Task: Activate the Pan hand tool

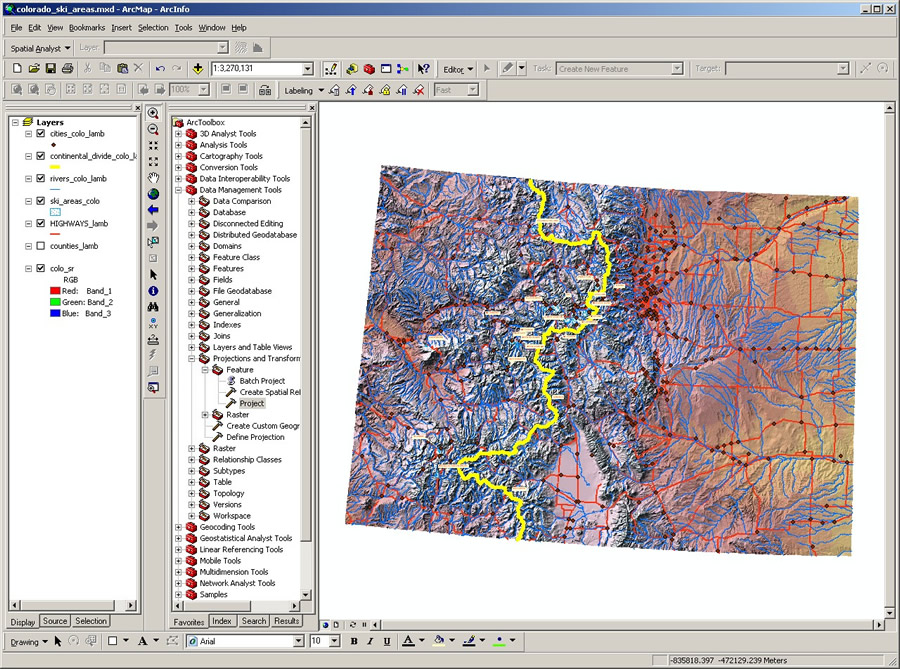Action: pos(153,177)
